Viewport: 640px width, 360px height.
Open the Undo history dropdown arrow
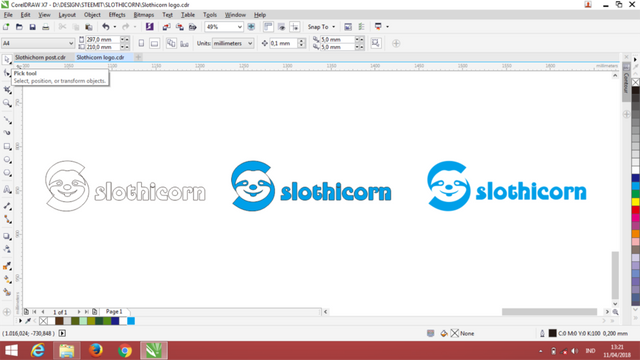click(x=115, y=27)
